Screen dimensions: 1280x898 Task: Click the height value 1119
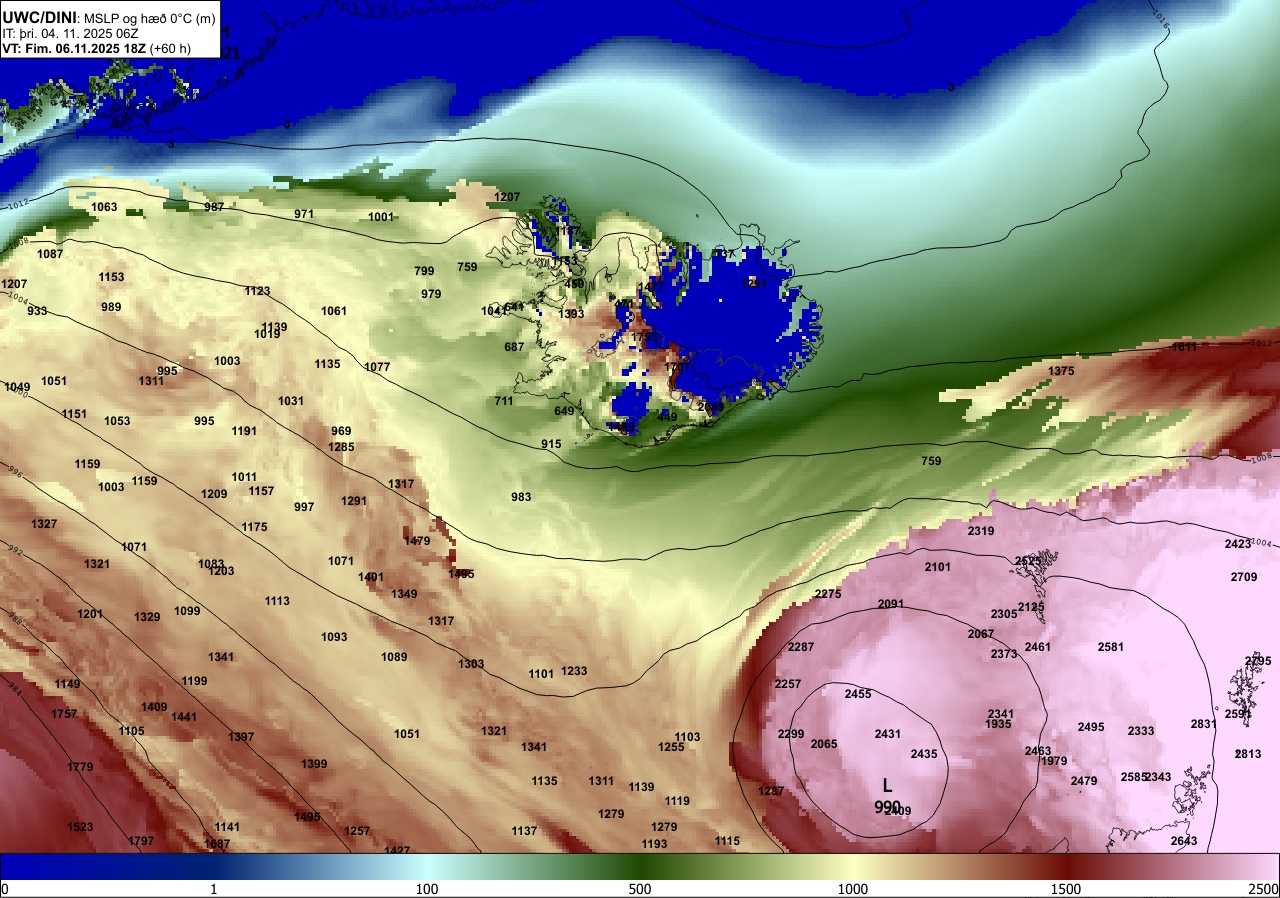(x=677, y=801)
